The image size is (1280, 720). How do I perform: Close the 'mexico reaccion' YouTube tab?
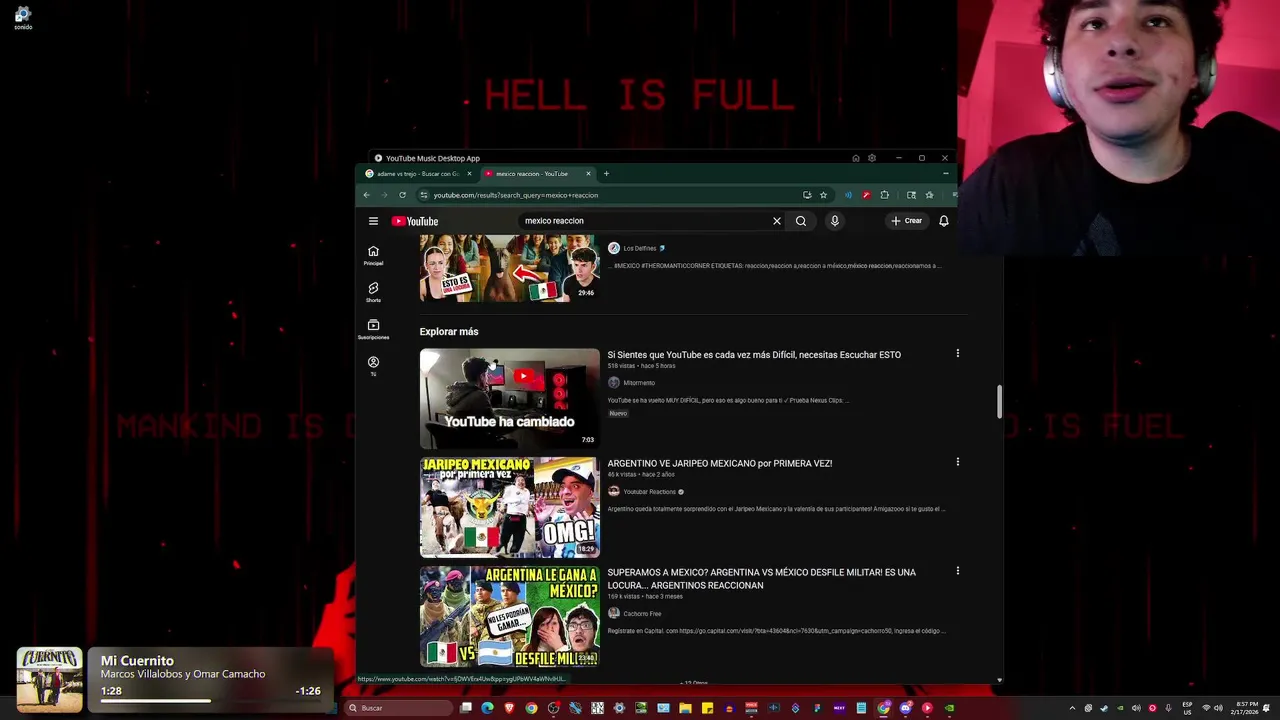click(588, 174)
